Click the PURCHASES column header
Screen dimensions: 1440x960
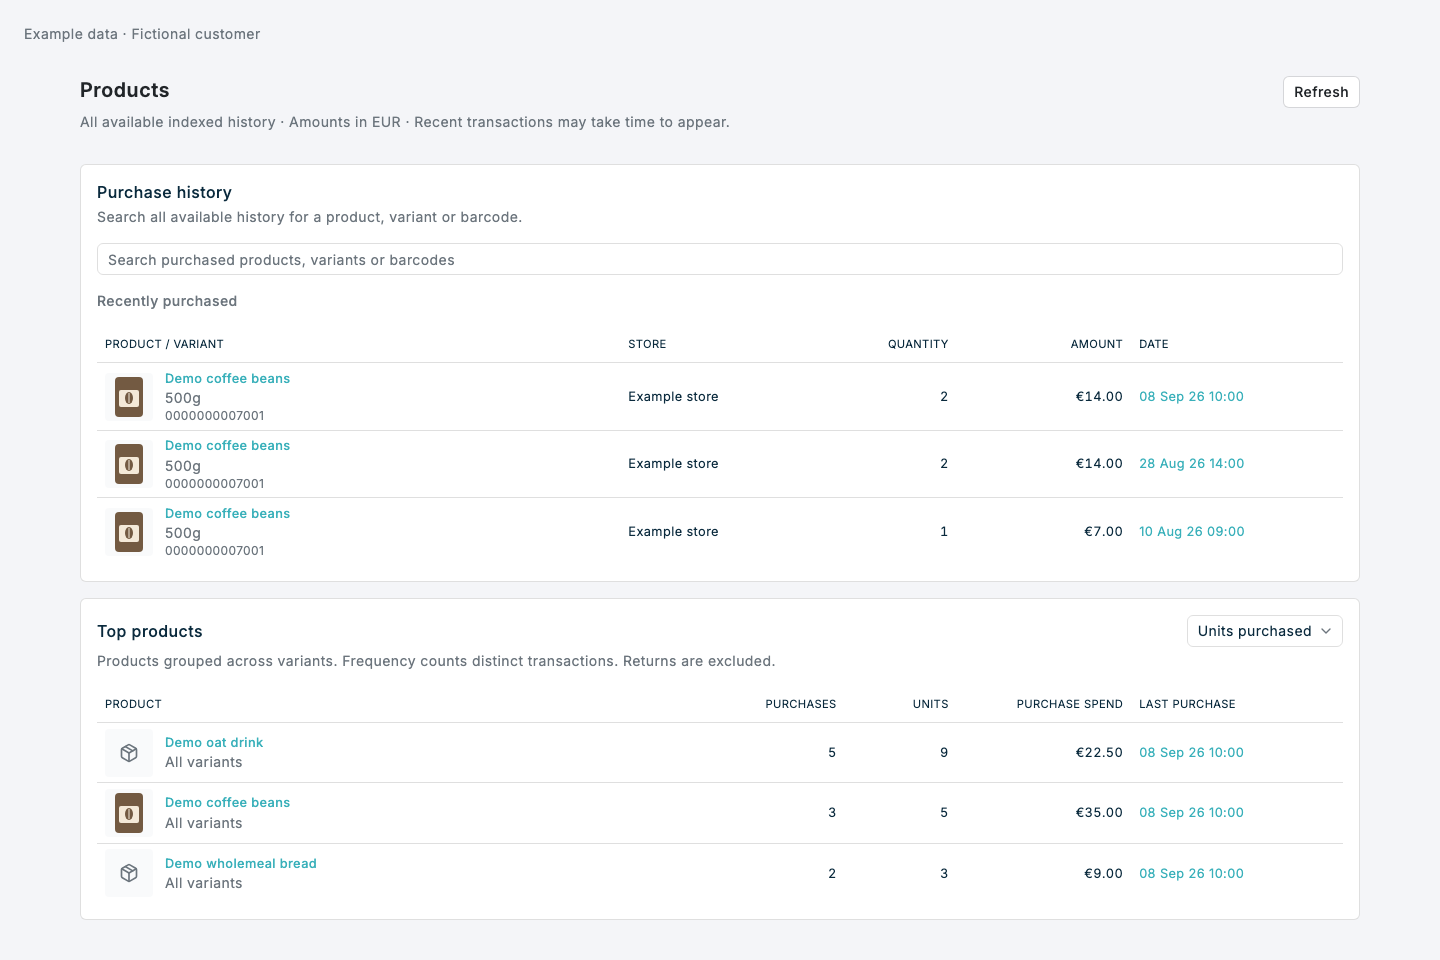tap(800, 704)
